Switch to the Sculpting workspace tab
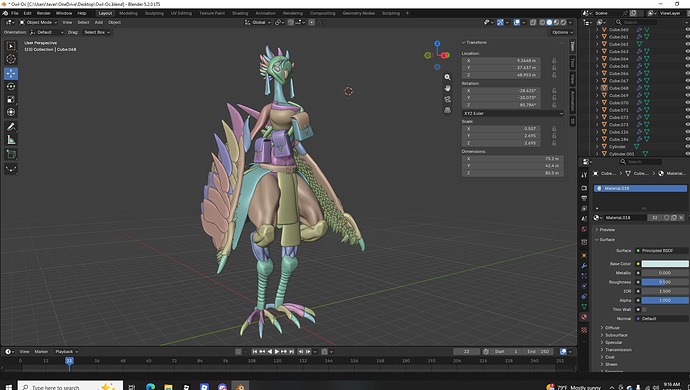 (154, 13)
